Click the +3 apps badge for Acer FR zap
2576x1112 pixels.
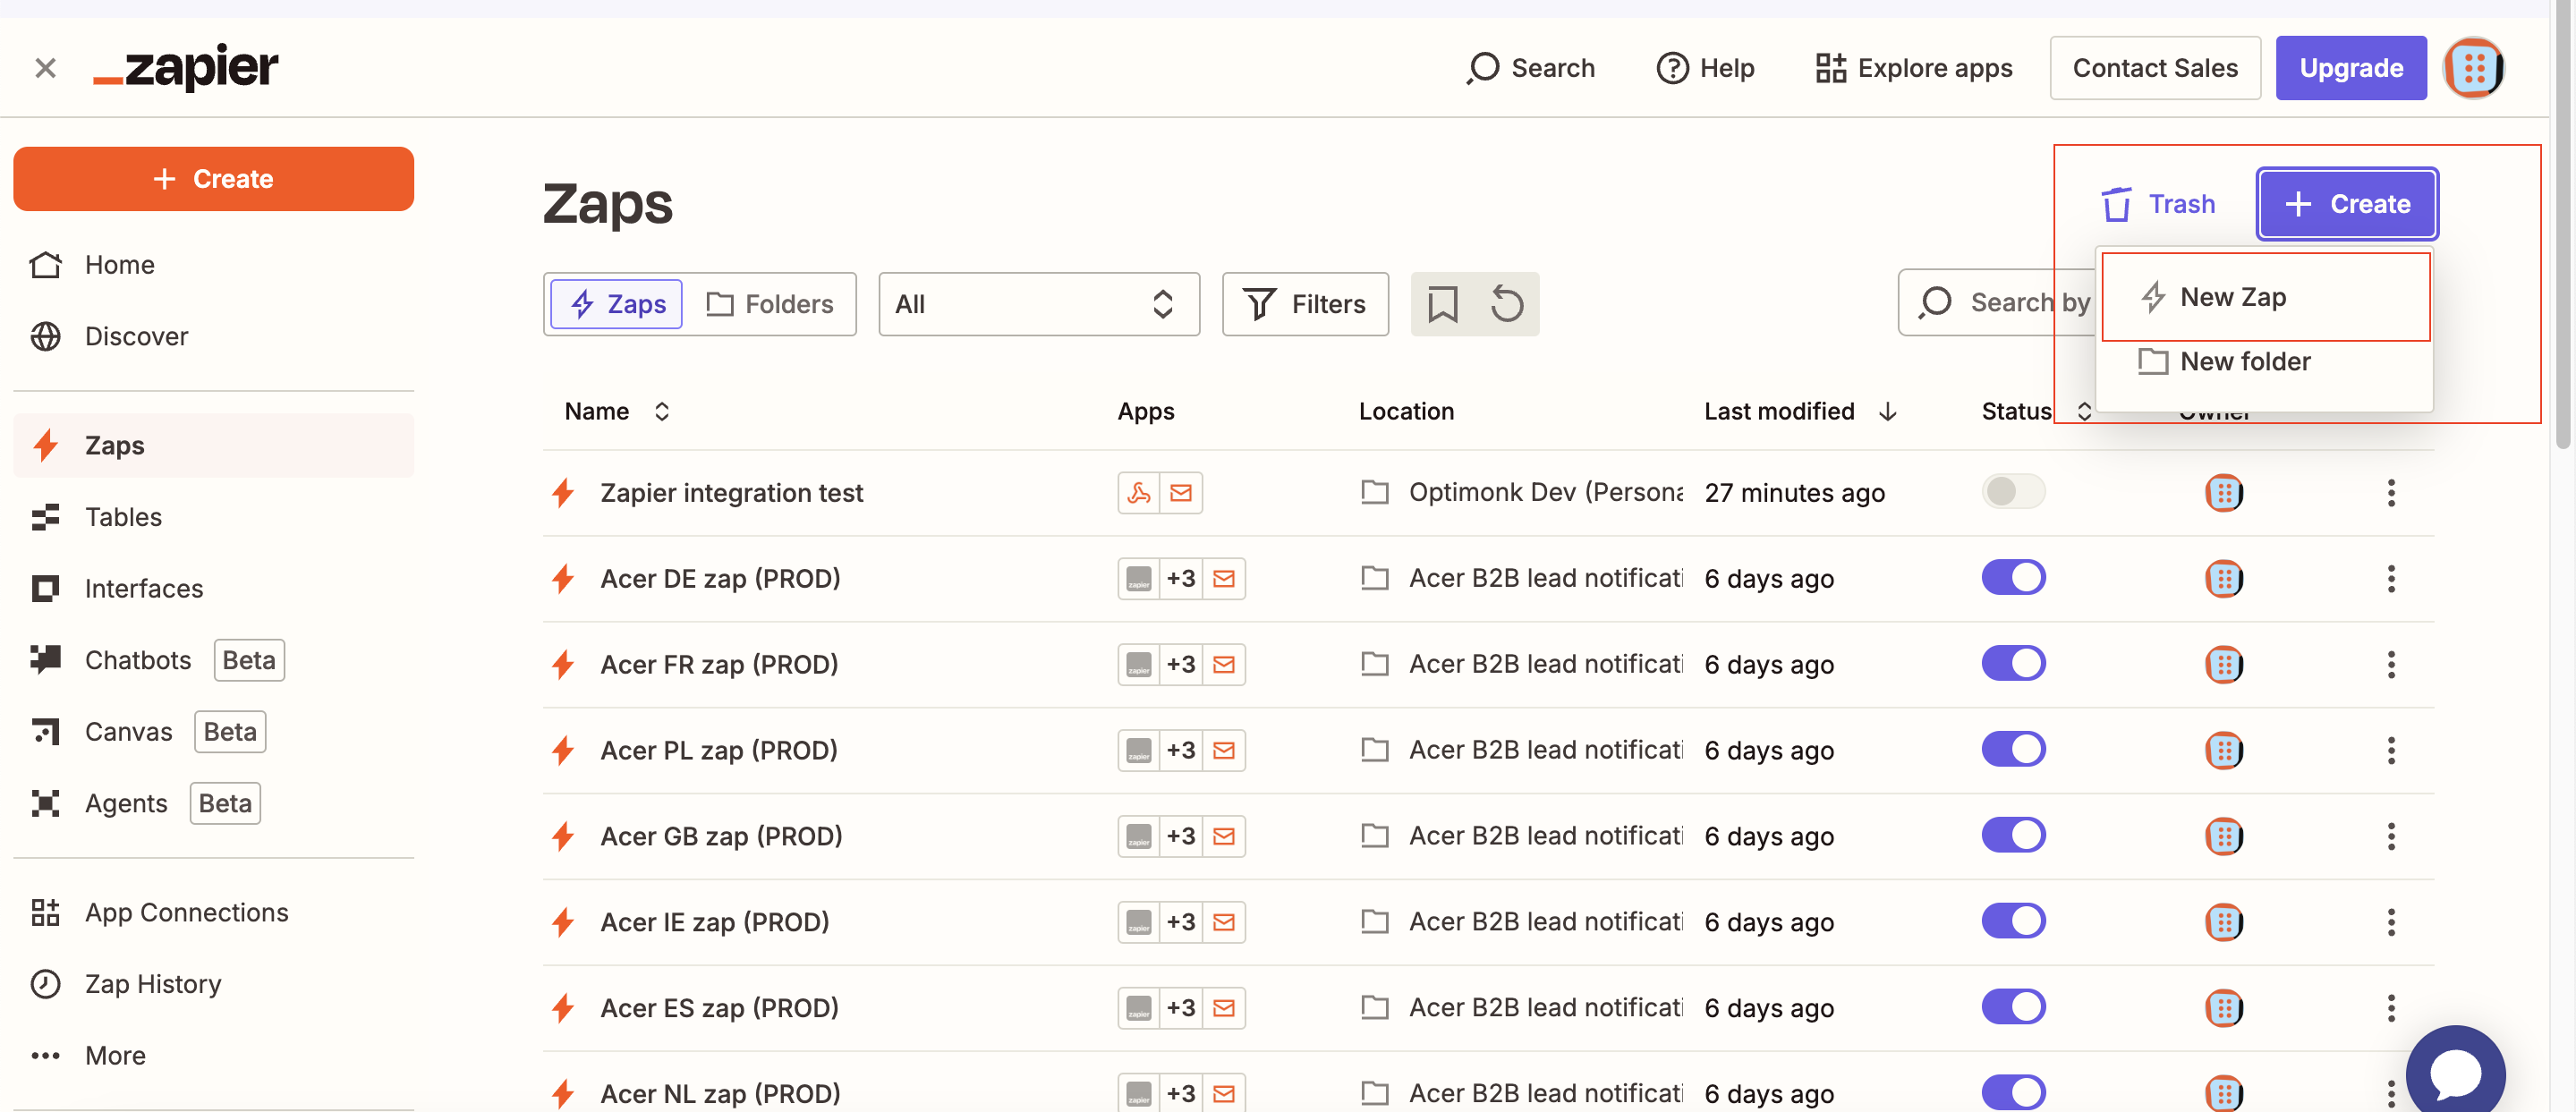tap(1180, 665)
